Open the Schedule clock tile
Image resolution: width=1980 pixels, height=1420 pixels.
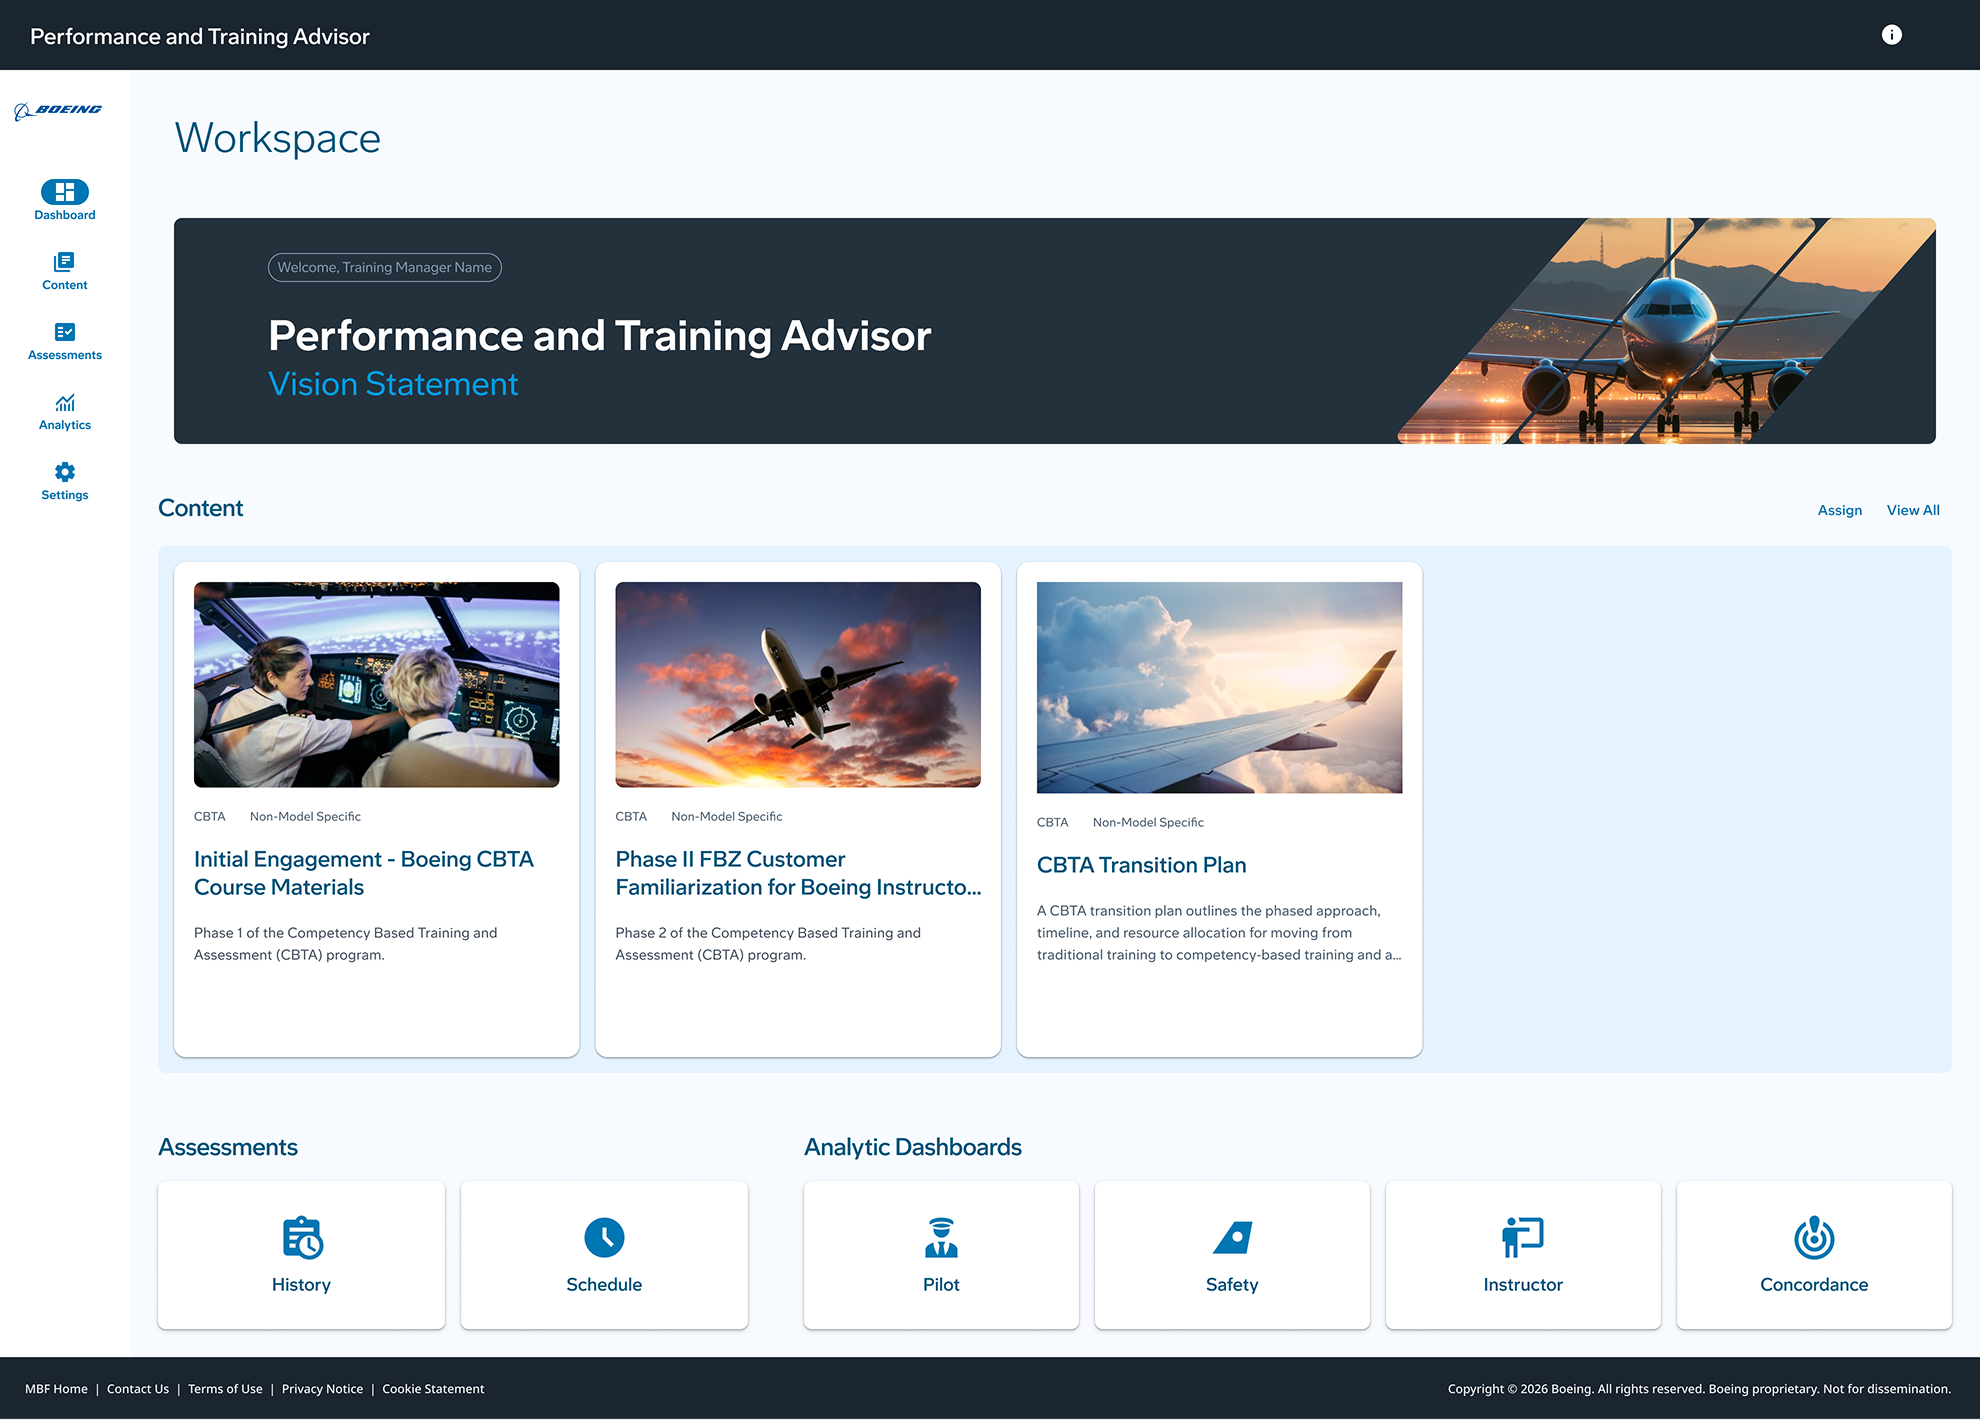point(604,1255)
